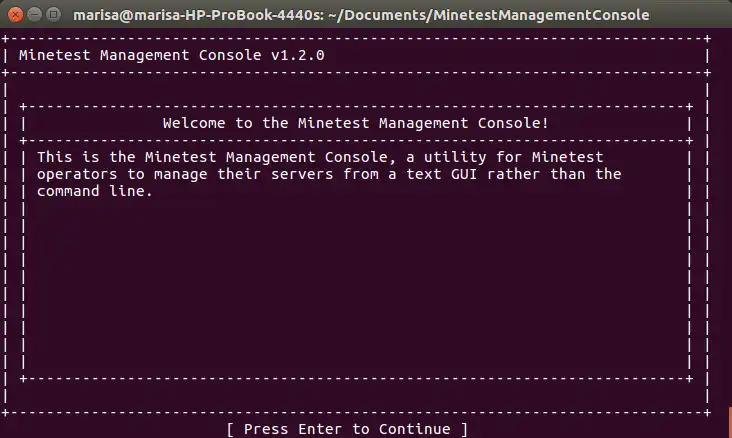Maximize the terminal window
Image resolution: width=732 pixels, height=438 pixels.
coord(54,14)
